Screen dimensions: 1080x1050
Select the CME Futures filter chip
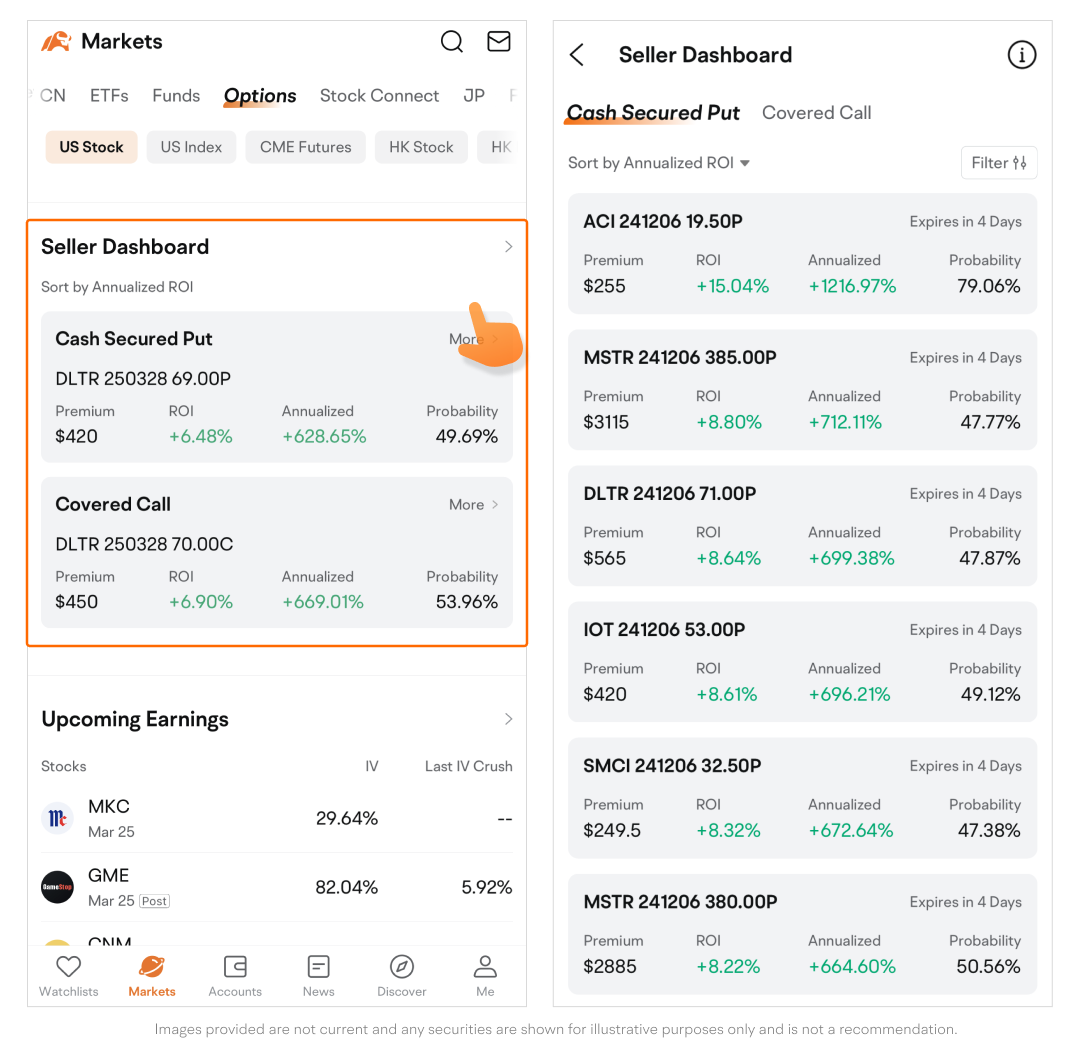click(x=305, y=147)
